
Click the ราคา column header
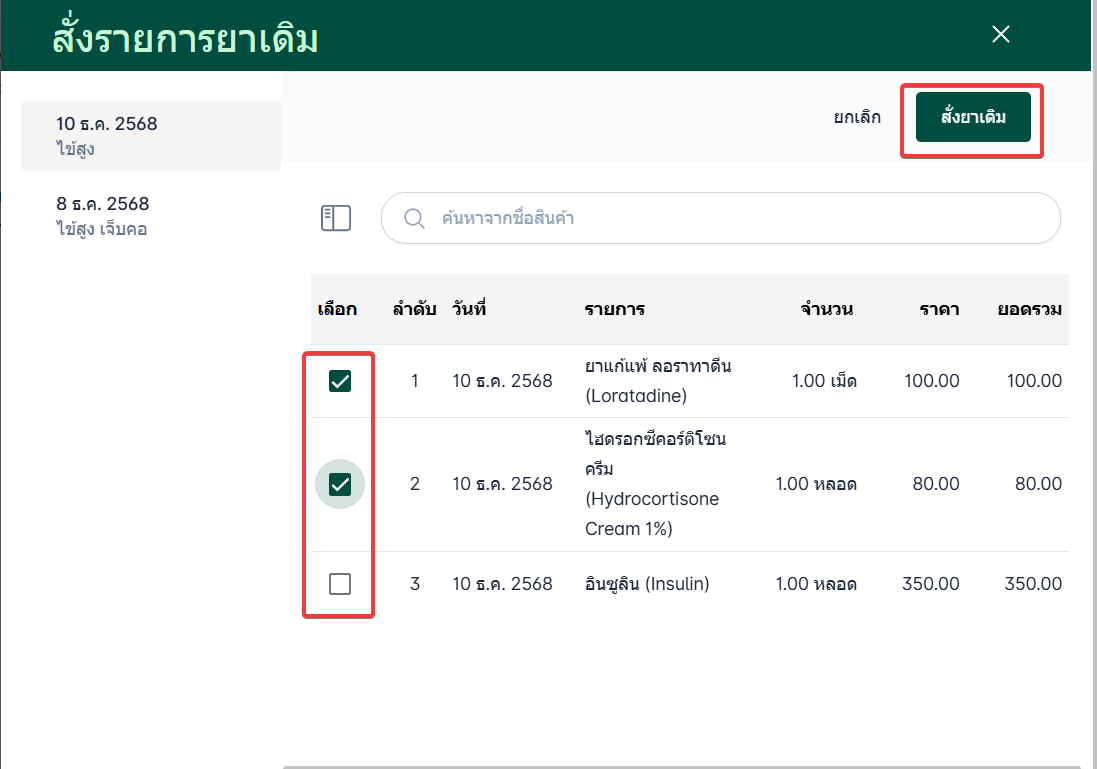939,309
